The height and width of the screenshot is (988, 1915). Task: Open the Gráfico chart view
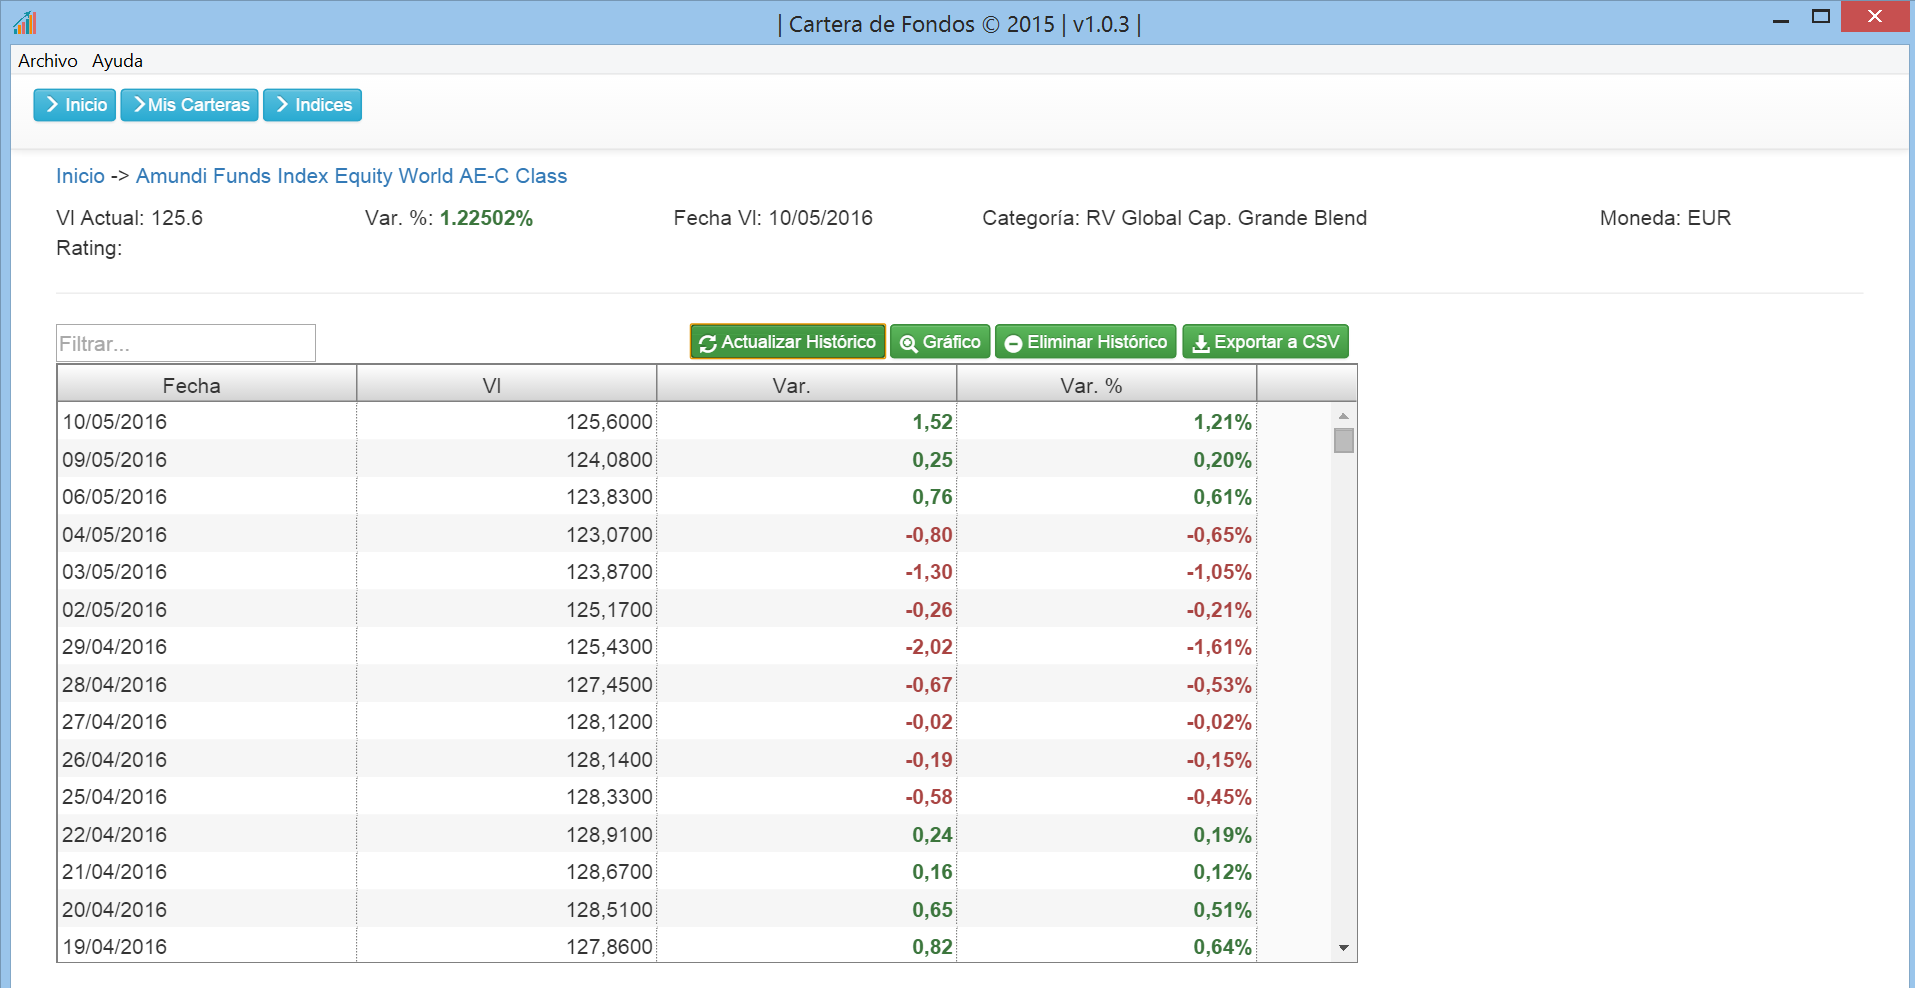point(940,342)
